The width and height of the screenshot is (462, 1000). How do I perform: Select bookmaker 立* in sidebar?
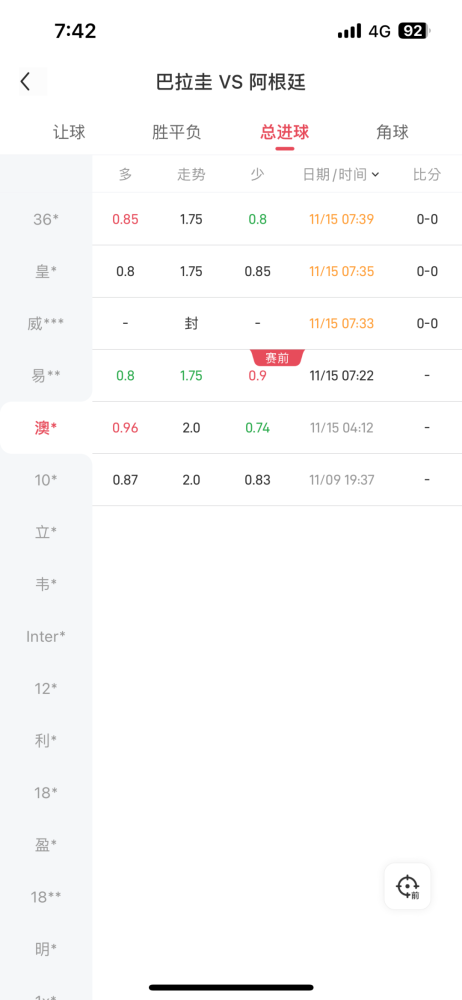(x=46, y=532)
